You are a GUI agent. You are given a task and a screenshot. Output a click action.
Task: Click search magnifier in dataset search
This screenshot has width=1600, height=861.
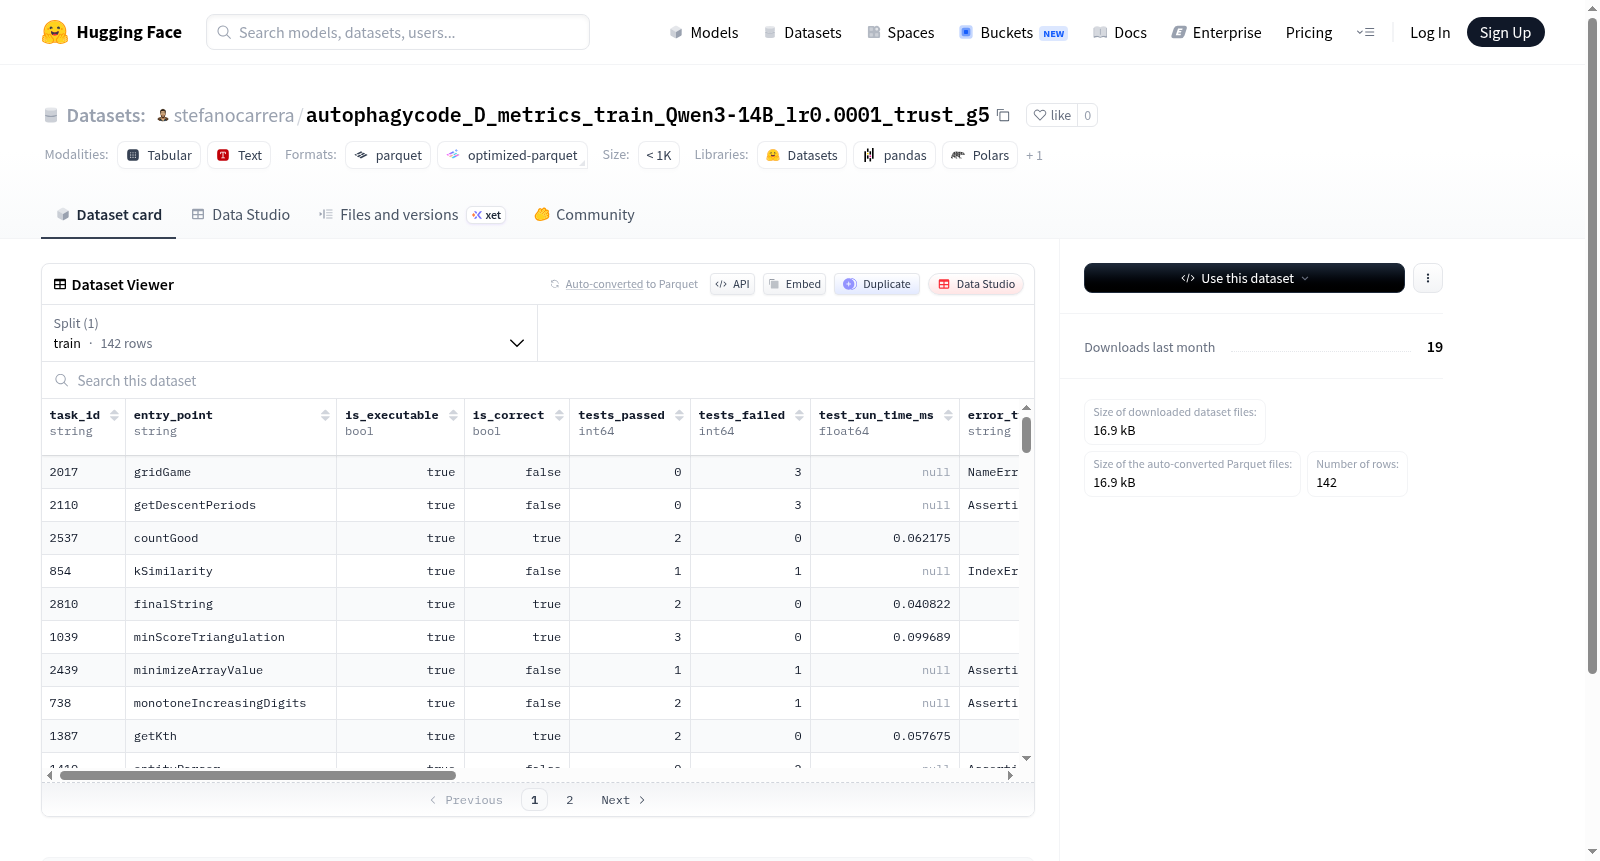[62, 380]
